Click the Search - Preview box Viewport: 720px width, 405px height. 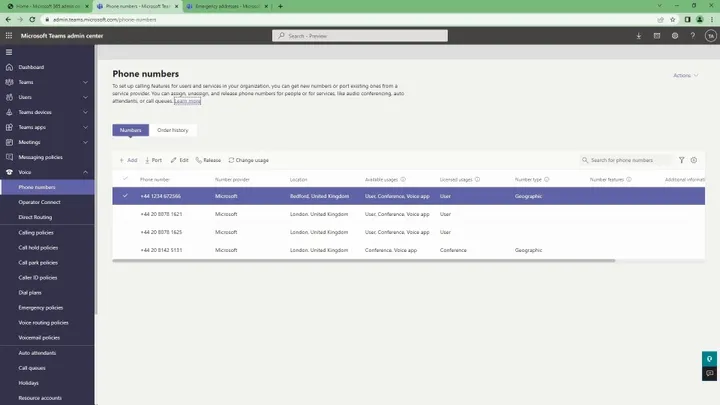click(x=360, y=36)
